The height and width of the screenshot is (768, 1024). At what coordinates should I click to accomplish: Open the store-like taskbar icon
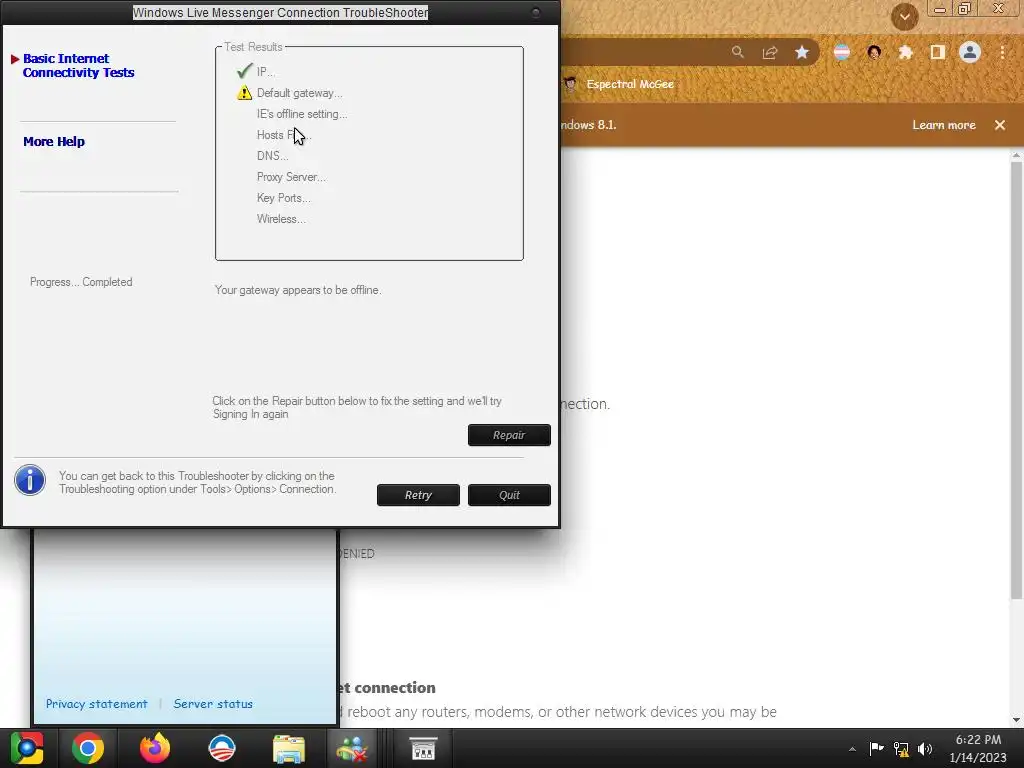click(423, 748)
